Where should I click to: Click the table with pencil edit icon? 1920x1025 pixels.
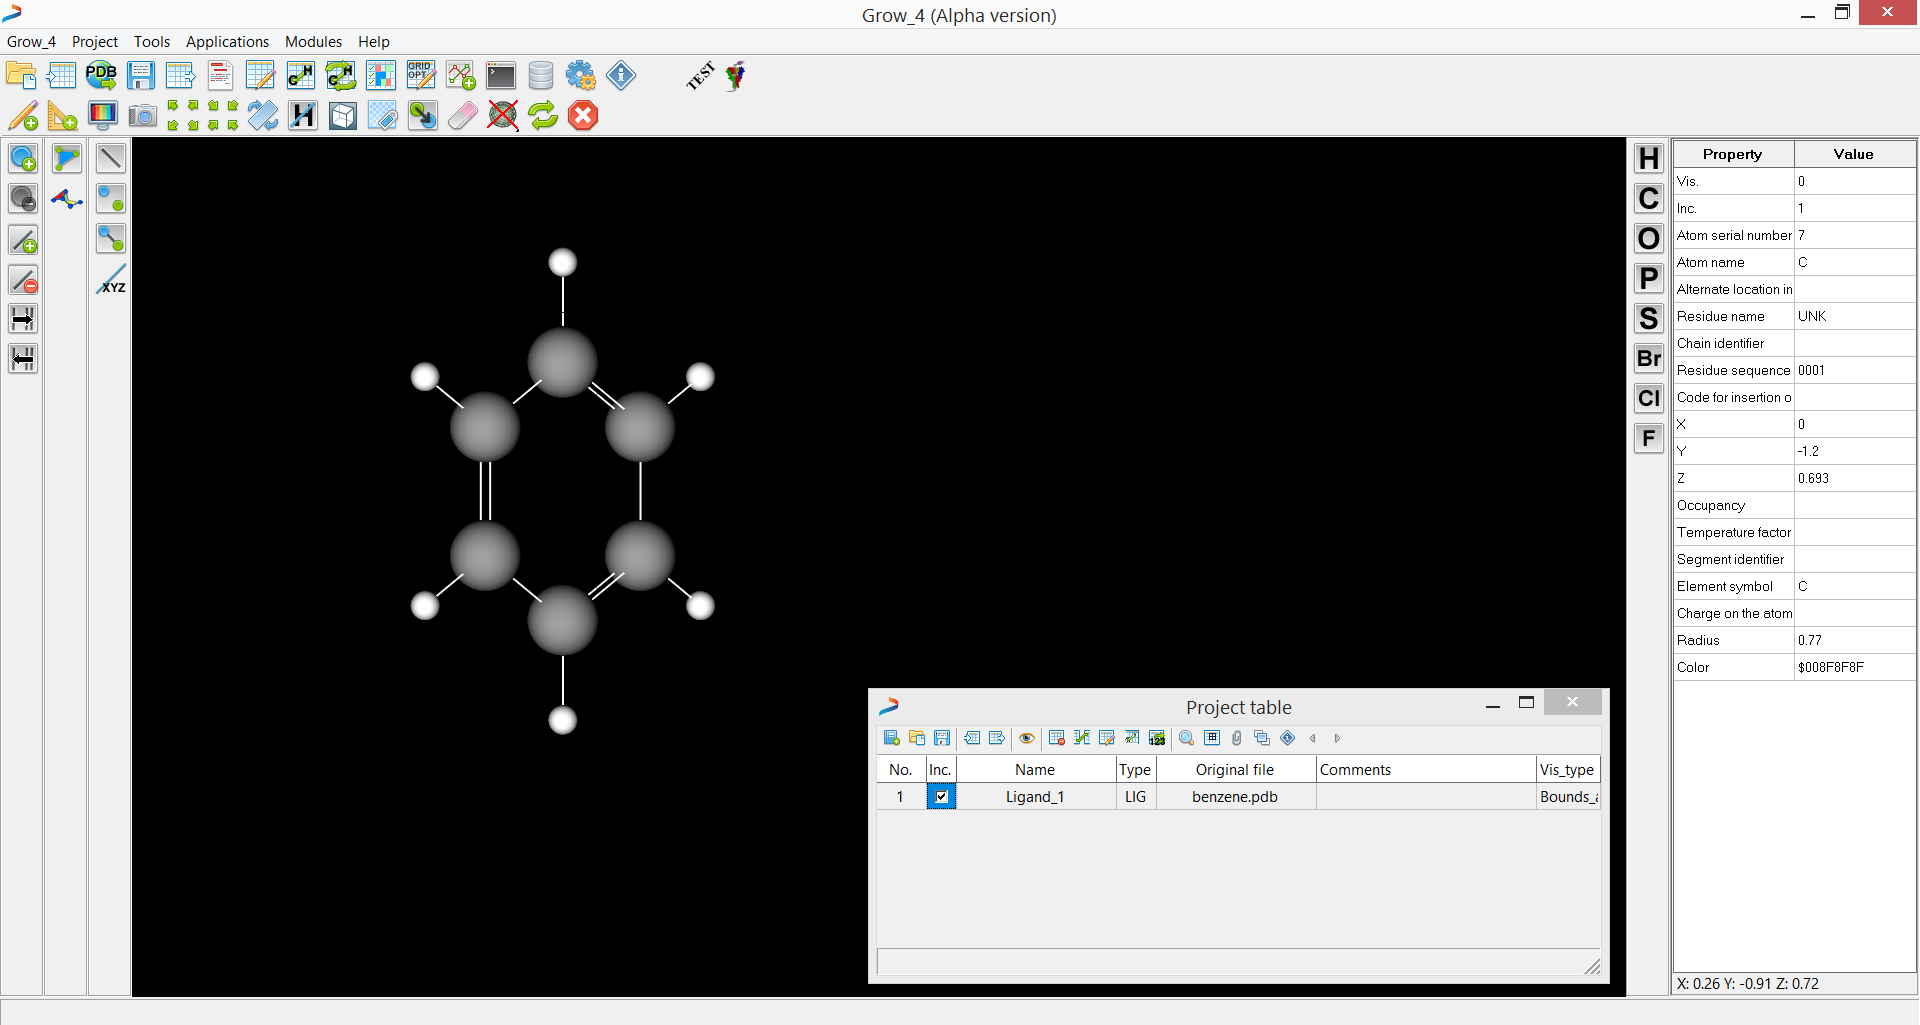[x=260, y=75]
